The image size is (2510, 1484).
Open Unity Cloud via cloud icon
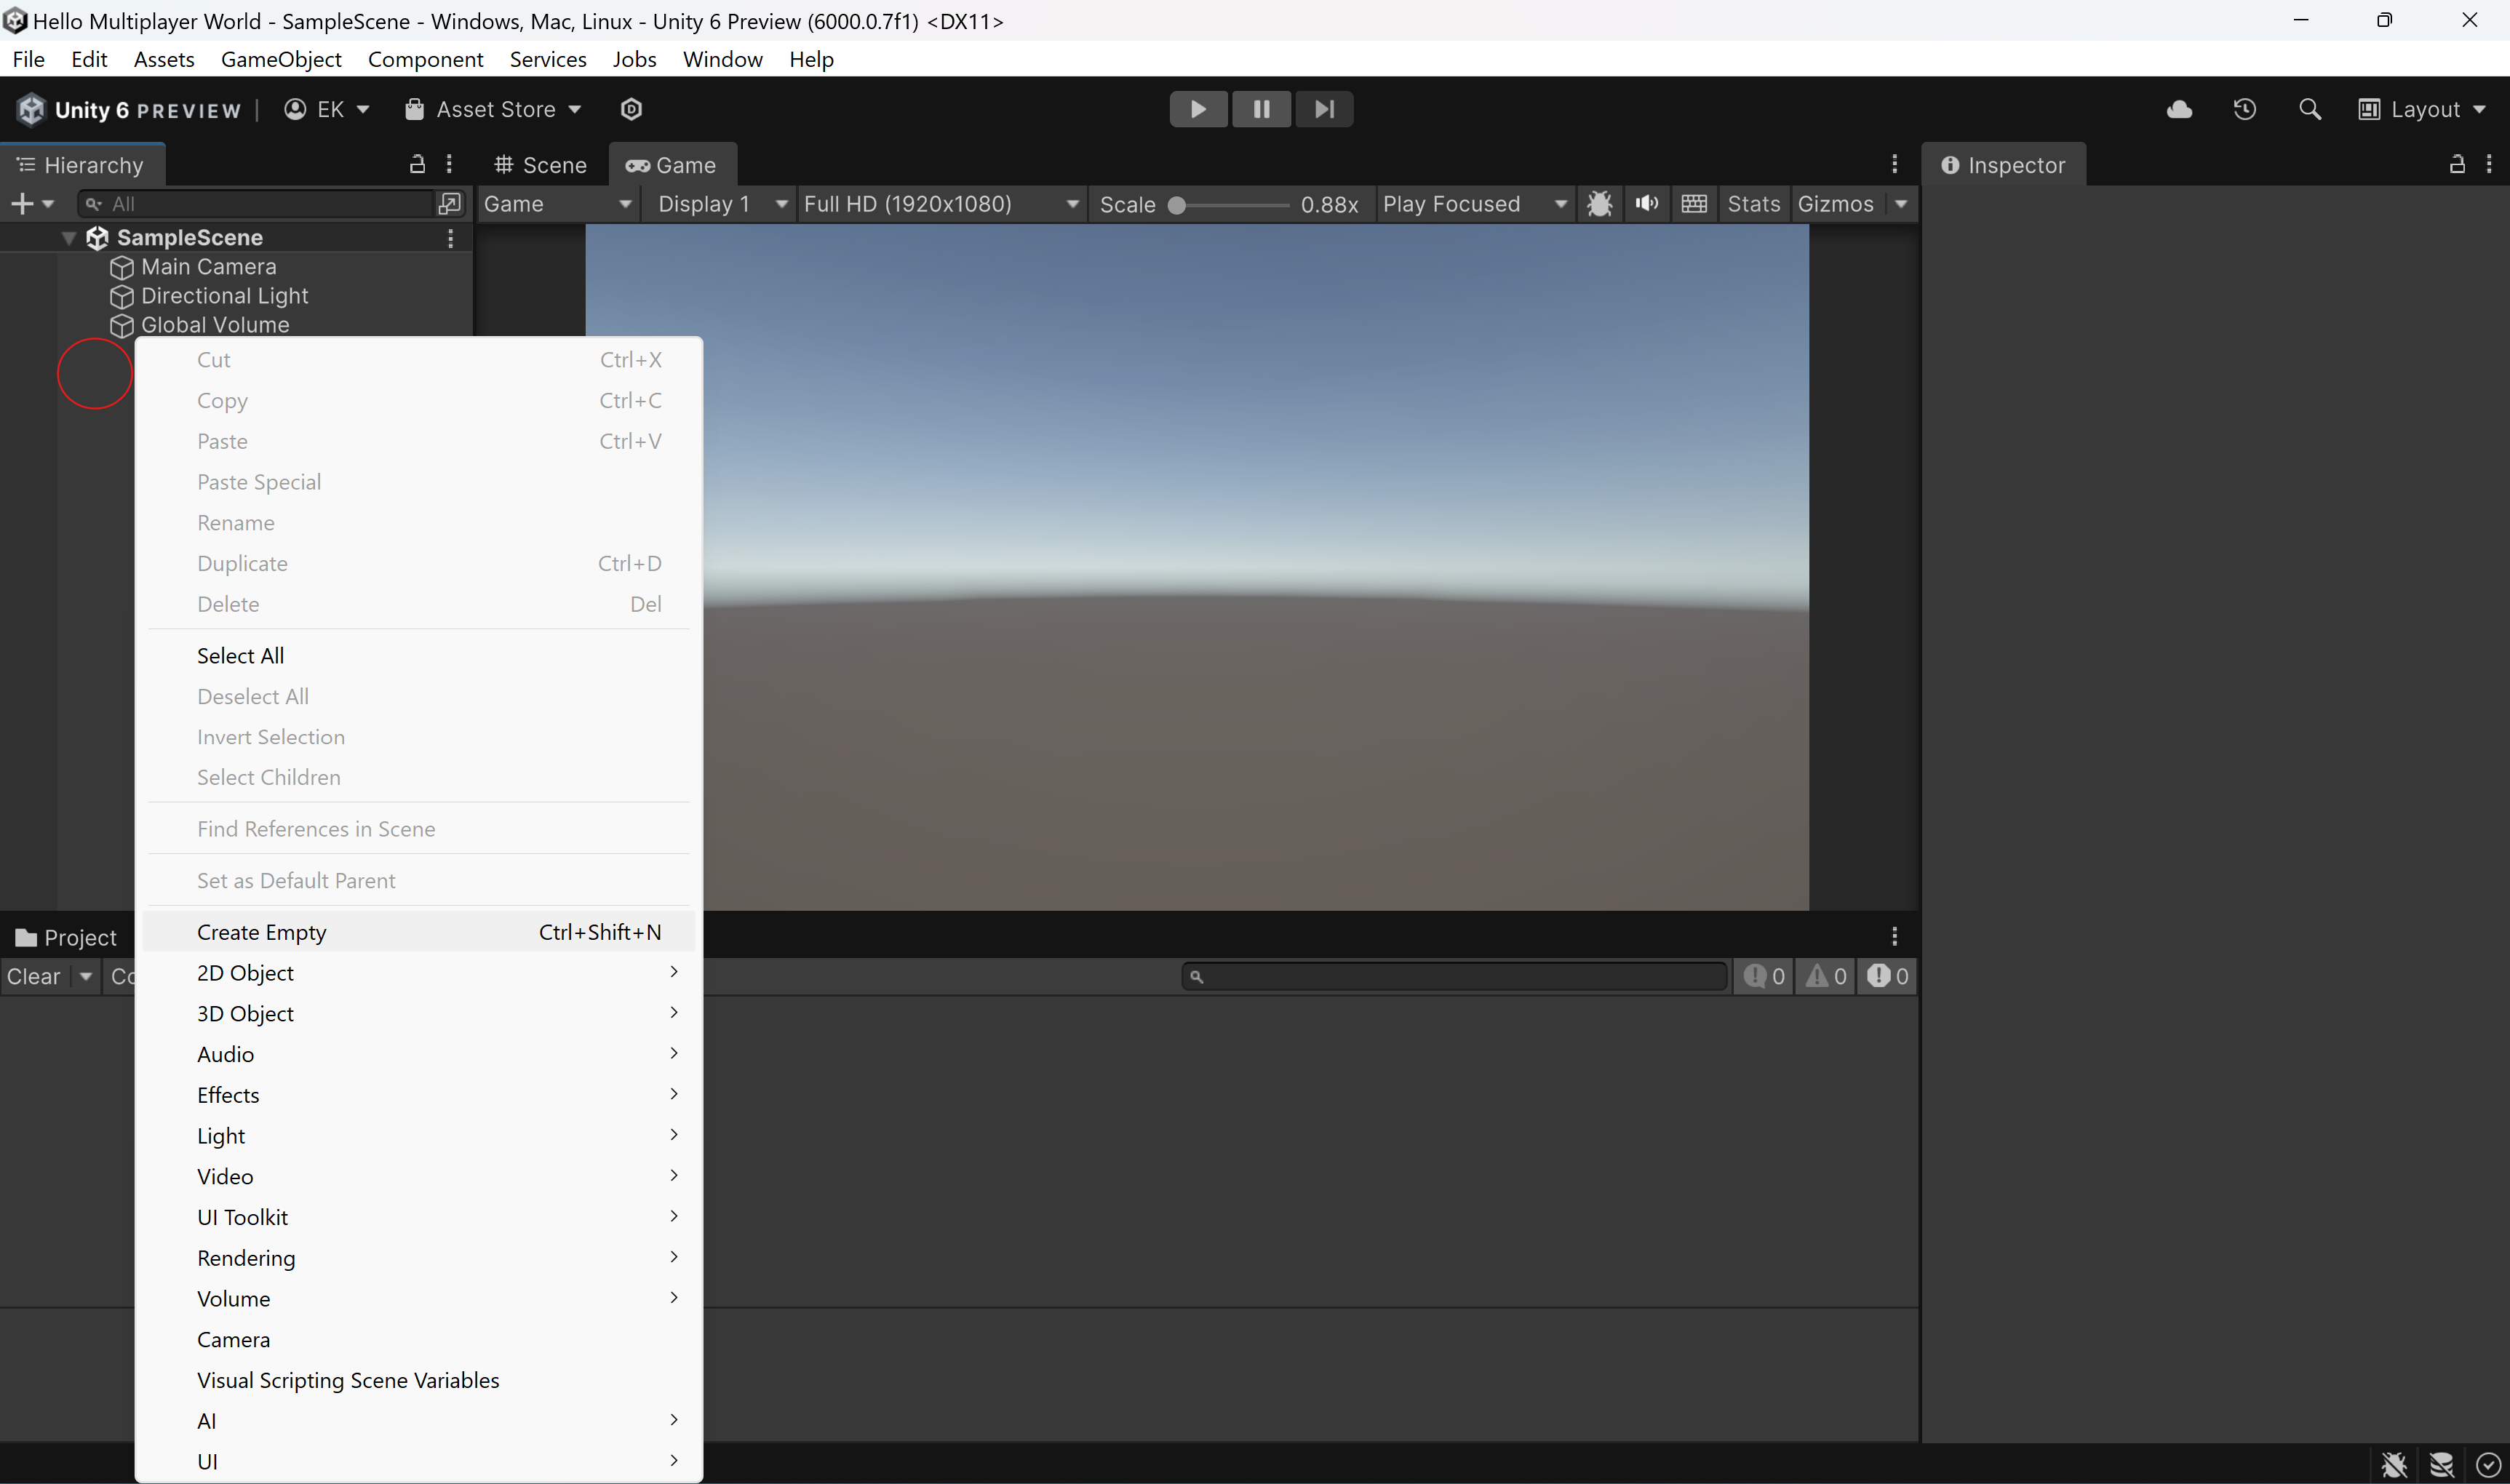pos(2179,109)
